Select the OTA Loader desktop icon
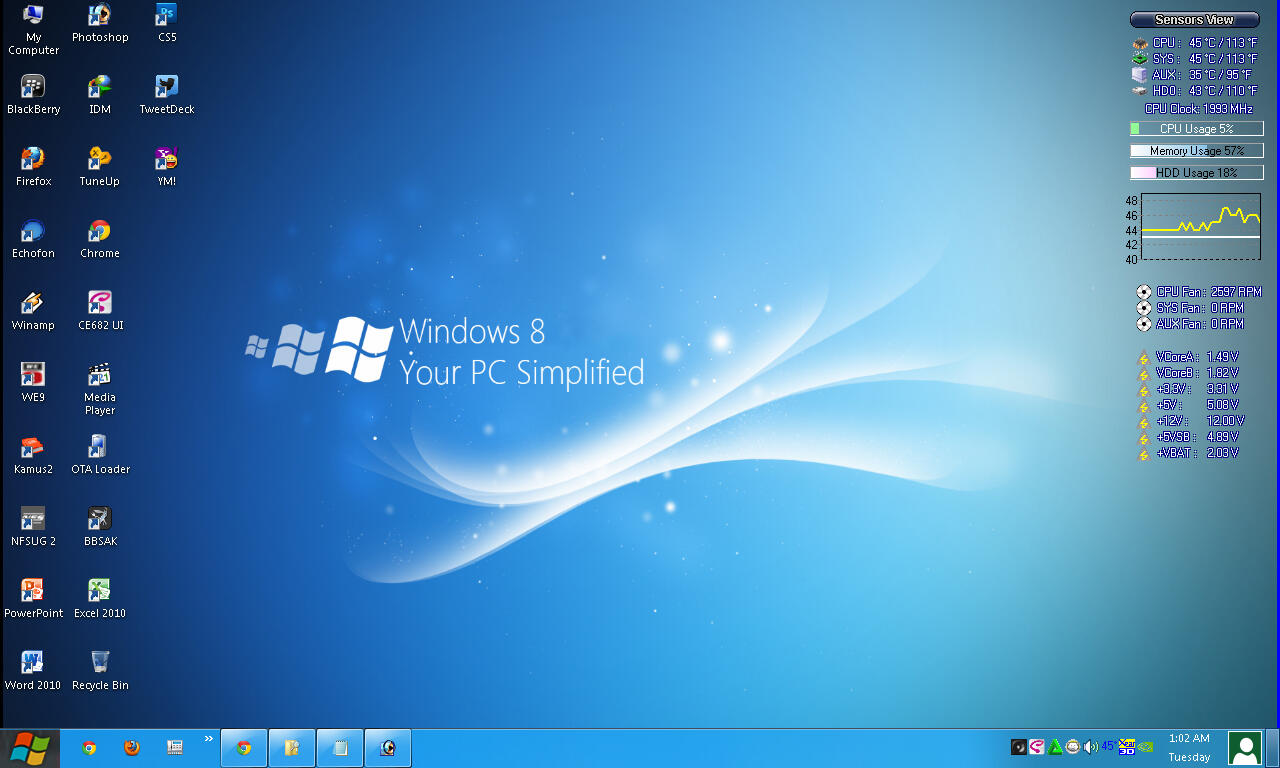1280x768 pixels. tap(100, 455)
